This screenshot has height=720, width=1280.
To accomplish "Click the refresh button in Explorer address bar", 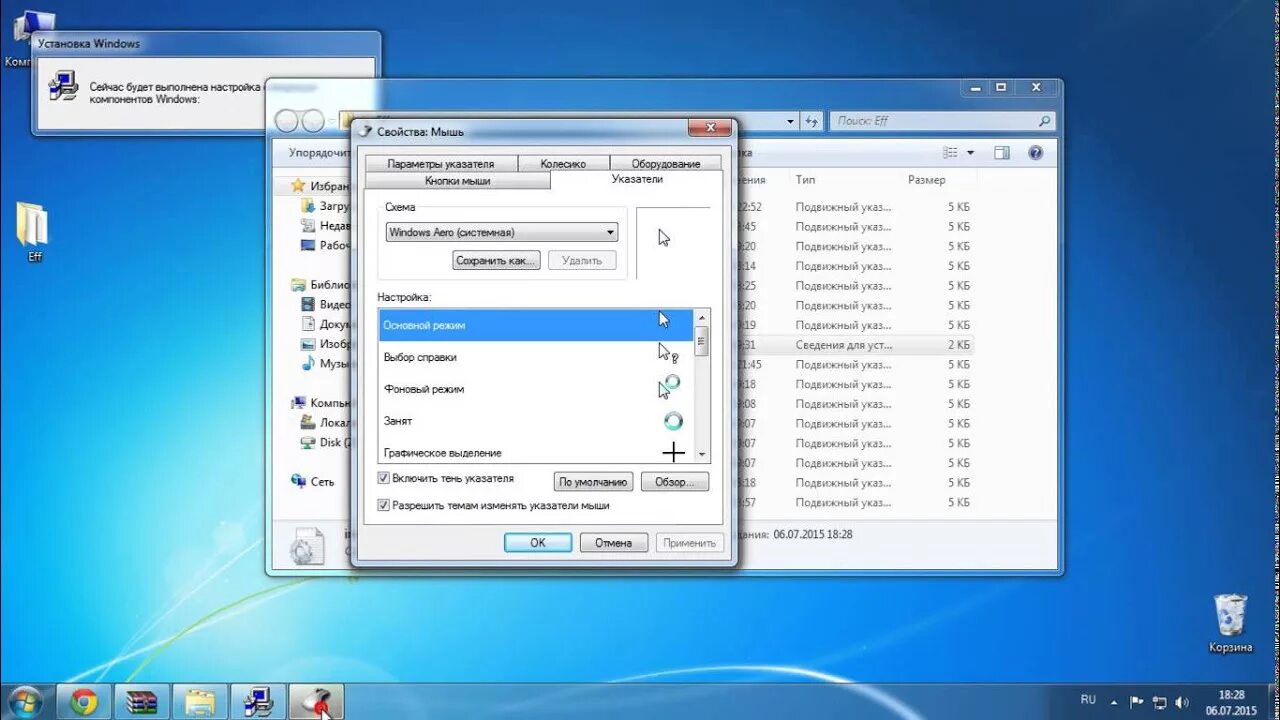I will pos(812,121).
